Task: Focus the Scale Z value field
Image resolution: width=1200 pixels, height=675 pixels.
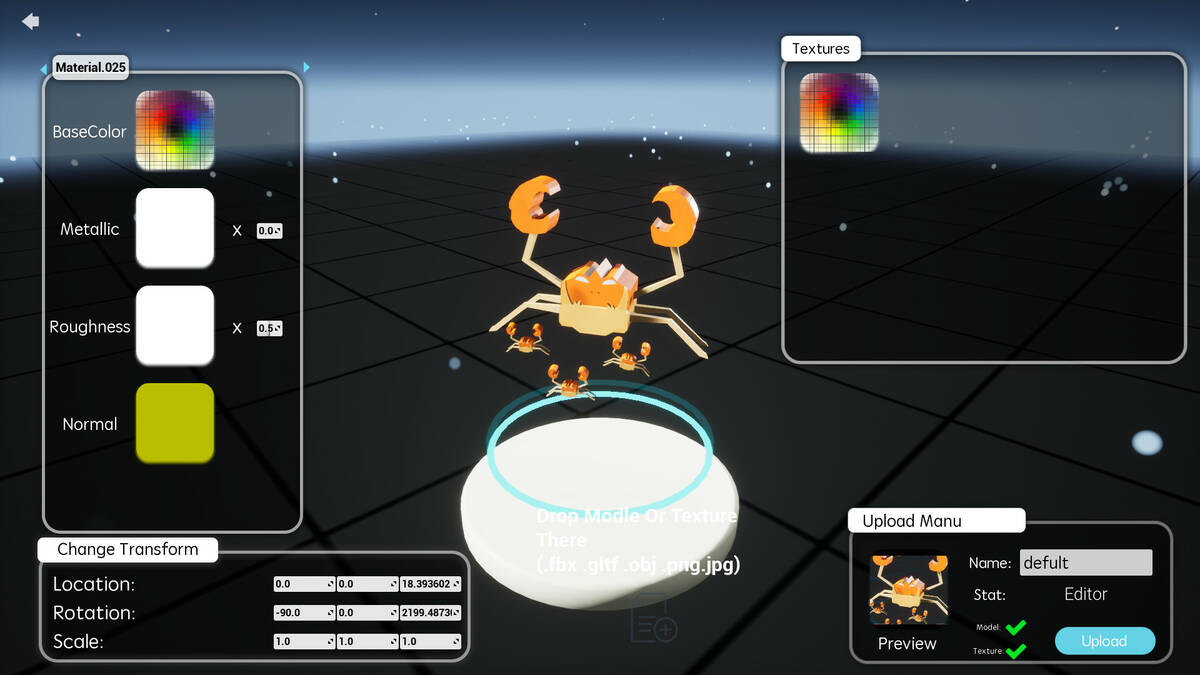Action: coord(431,641)
